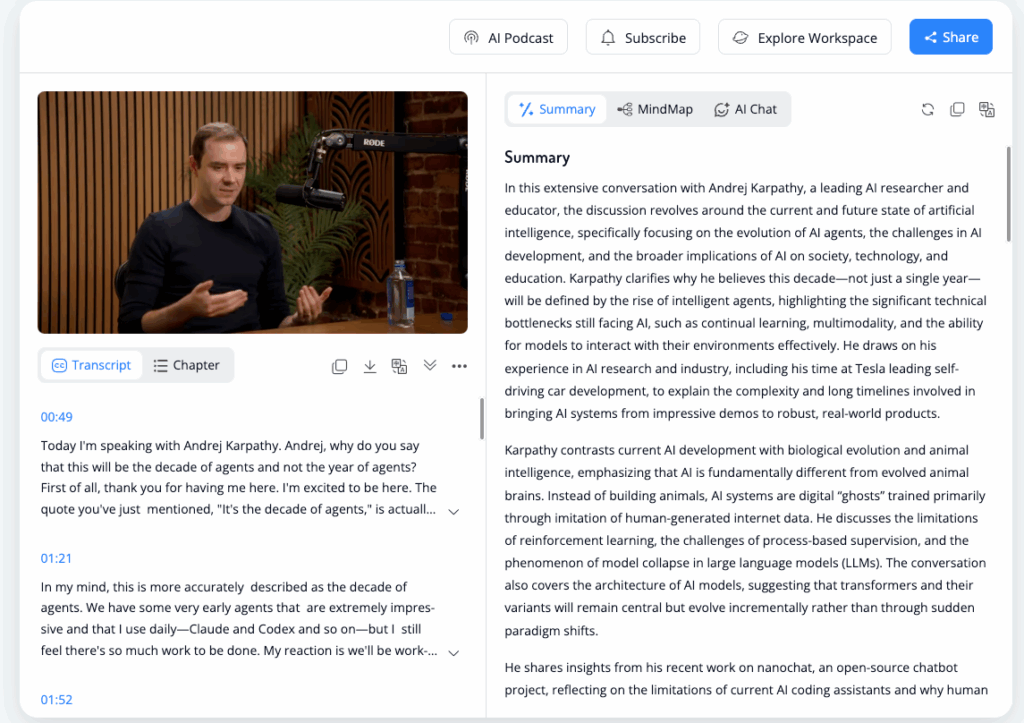Image resolution: width=1024 pixels, height=723 pixels.
Task: Switch to the Chapter view
Action: (186, 365)
